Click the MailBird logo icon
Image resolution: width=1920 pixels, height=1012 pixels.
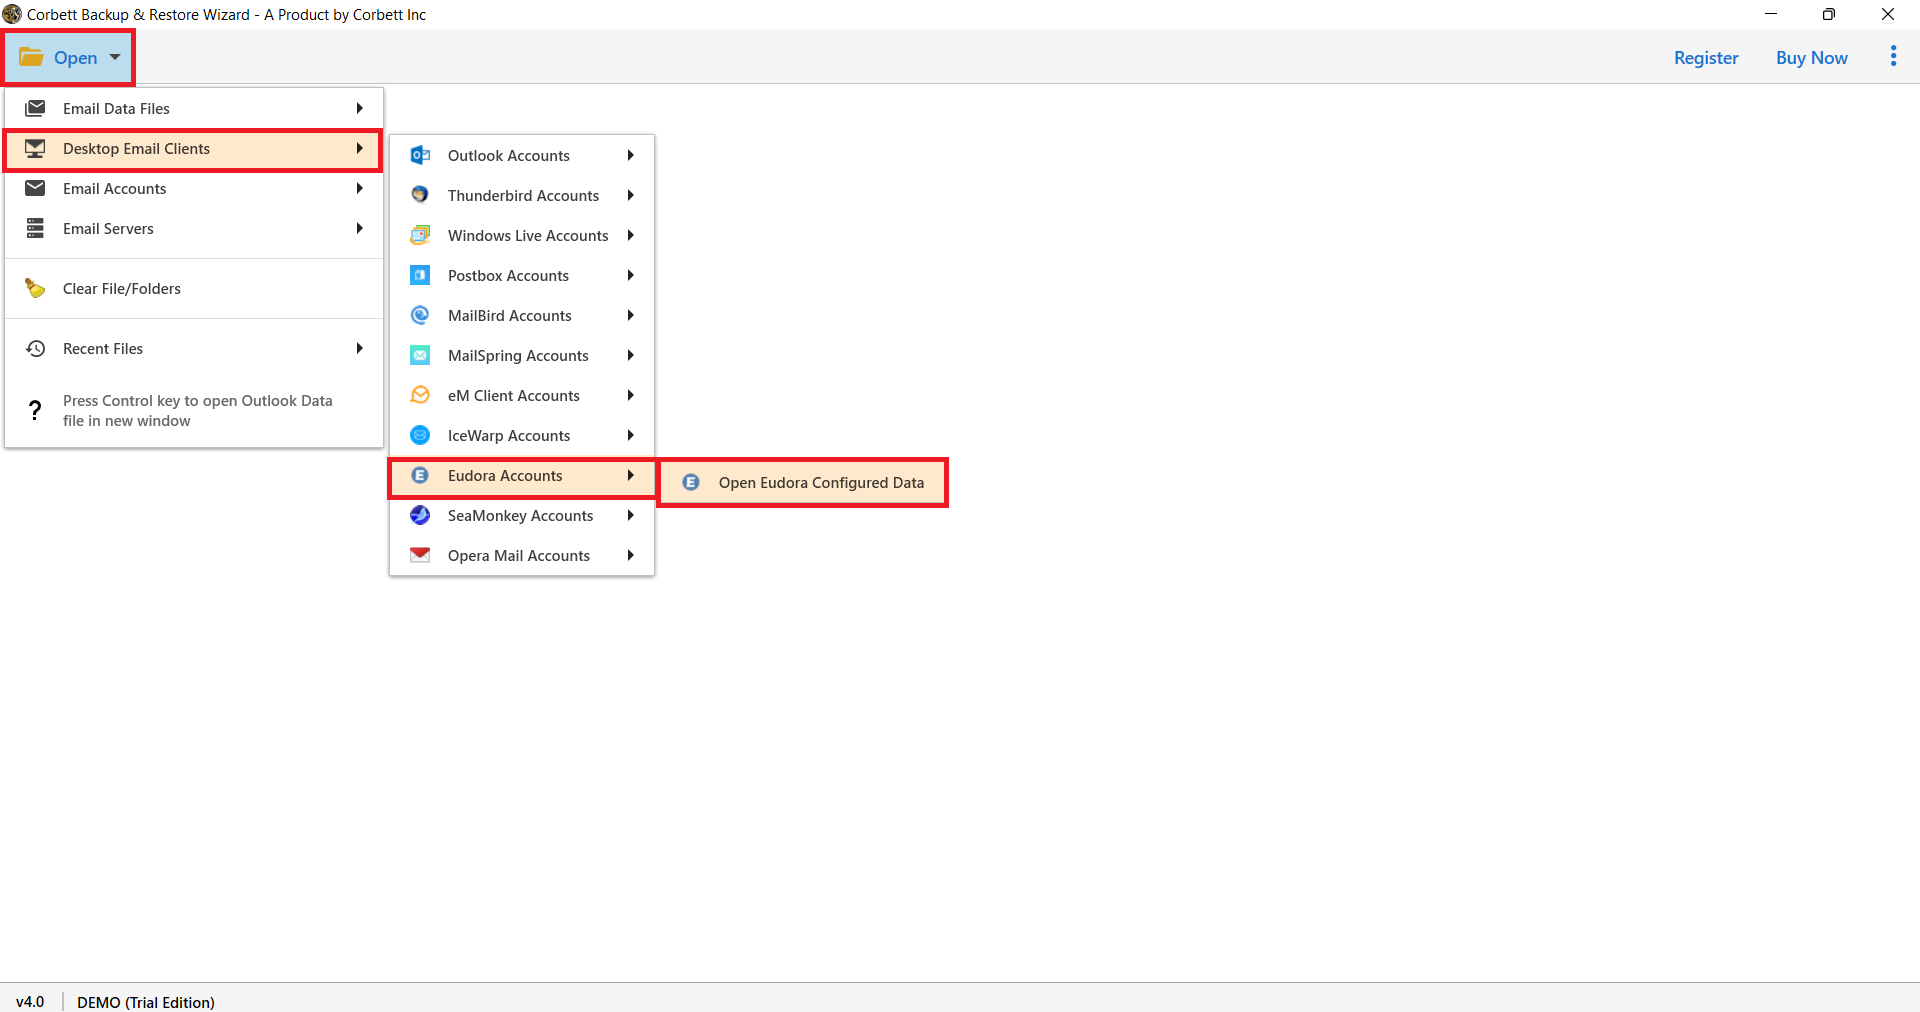point(420,315)
